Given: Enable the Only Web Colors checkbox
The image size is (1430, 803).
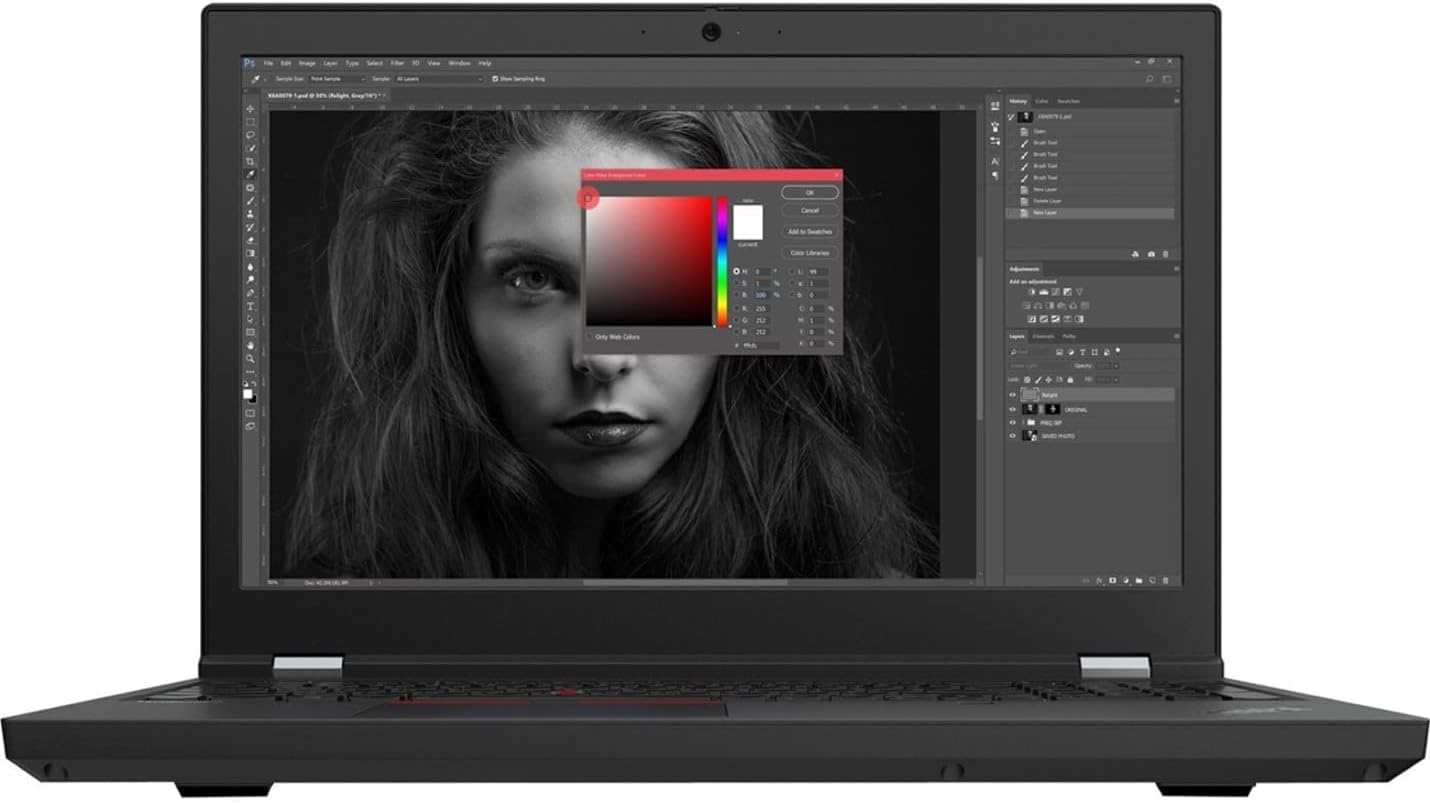Looking at the screenshot, I should click(x=589, y=336).
